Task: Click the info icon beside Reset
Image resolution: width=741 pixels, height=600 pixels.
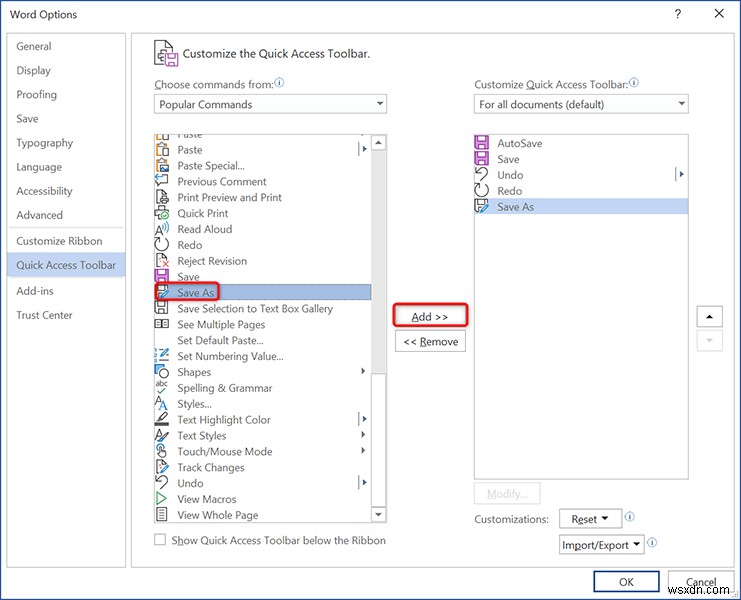Action: pyautogui.click(x=629, y=517)
